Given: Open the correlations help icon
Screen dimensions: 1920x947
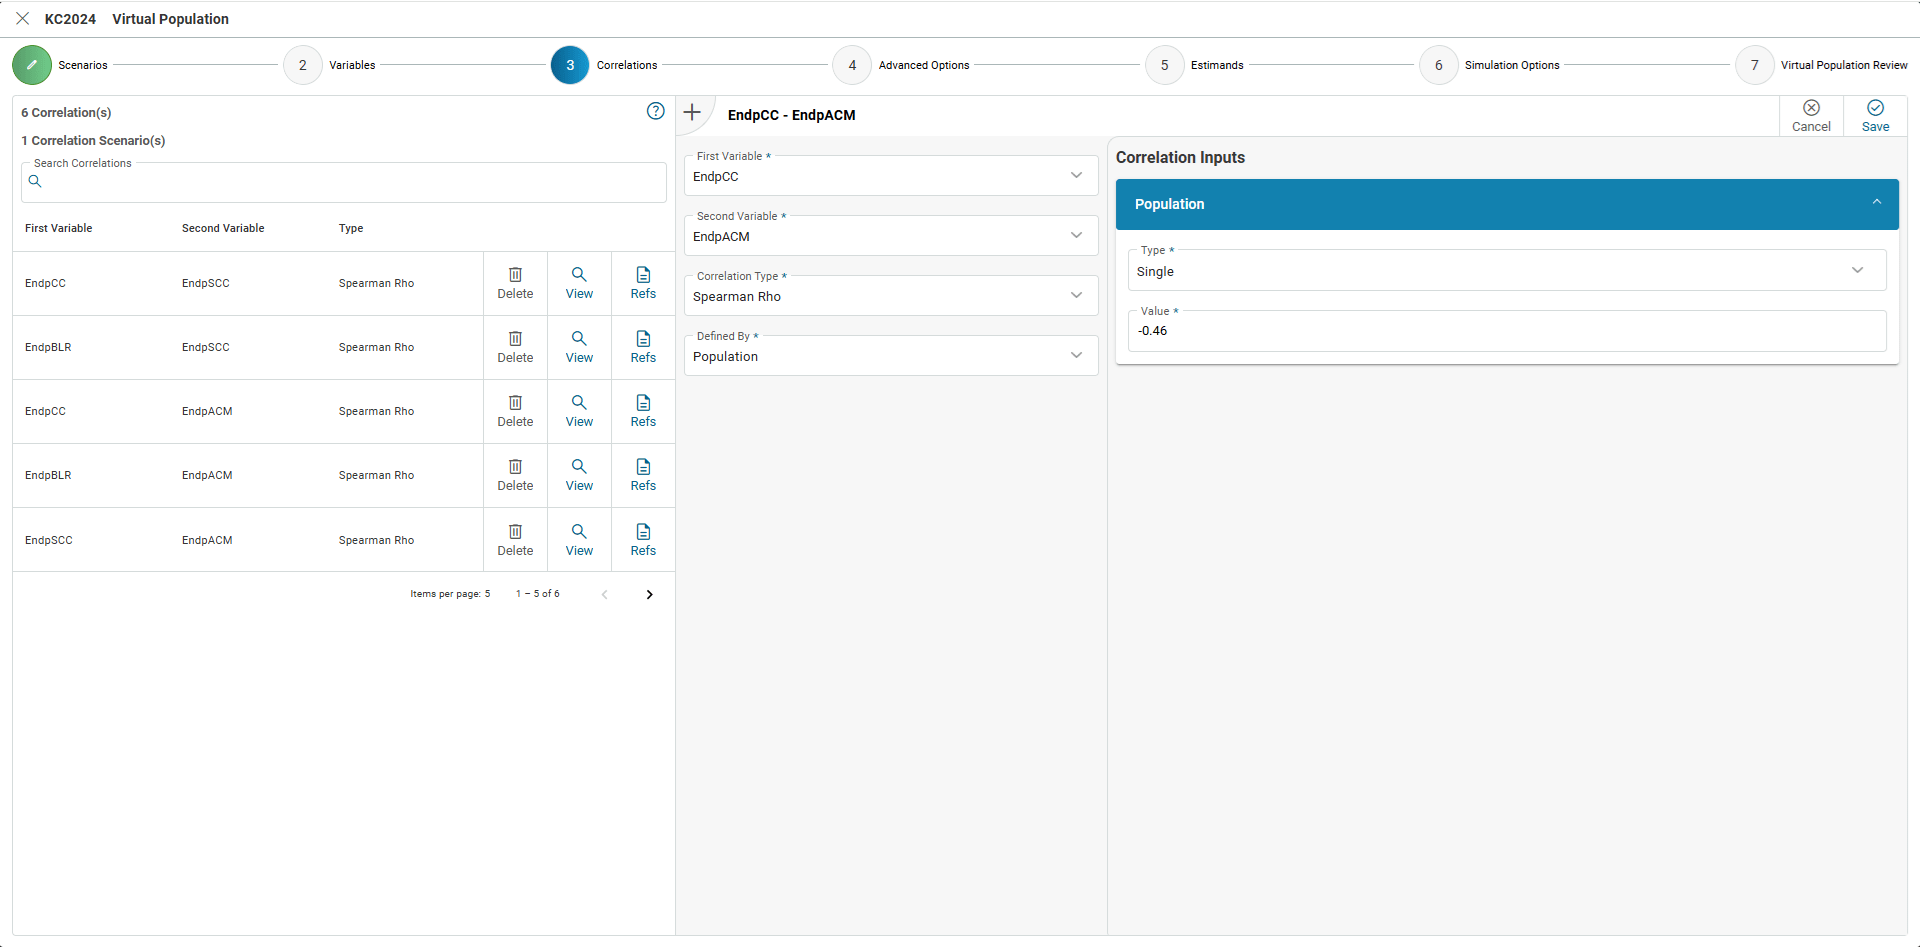Looking at the screenshot, I should (656, 111).
